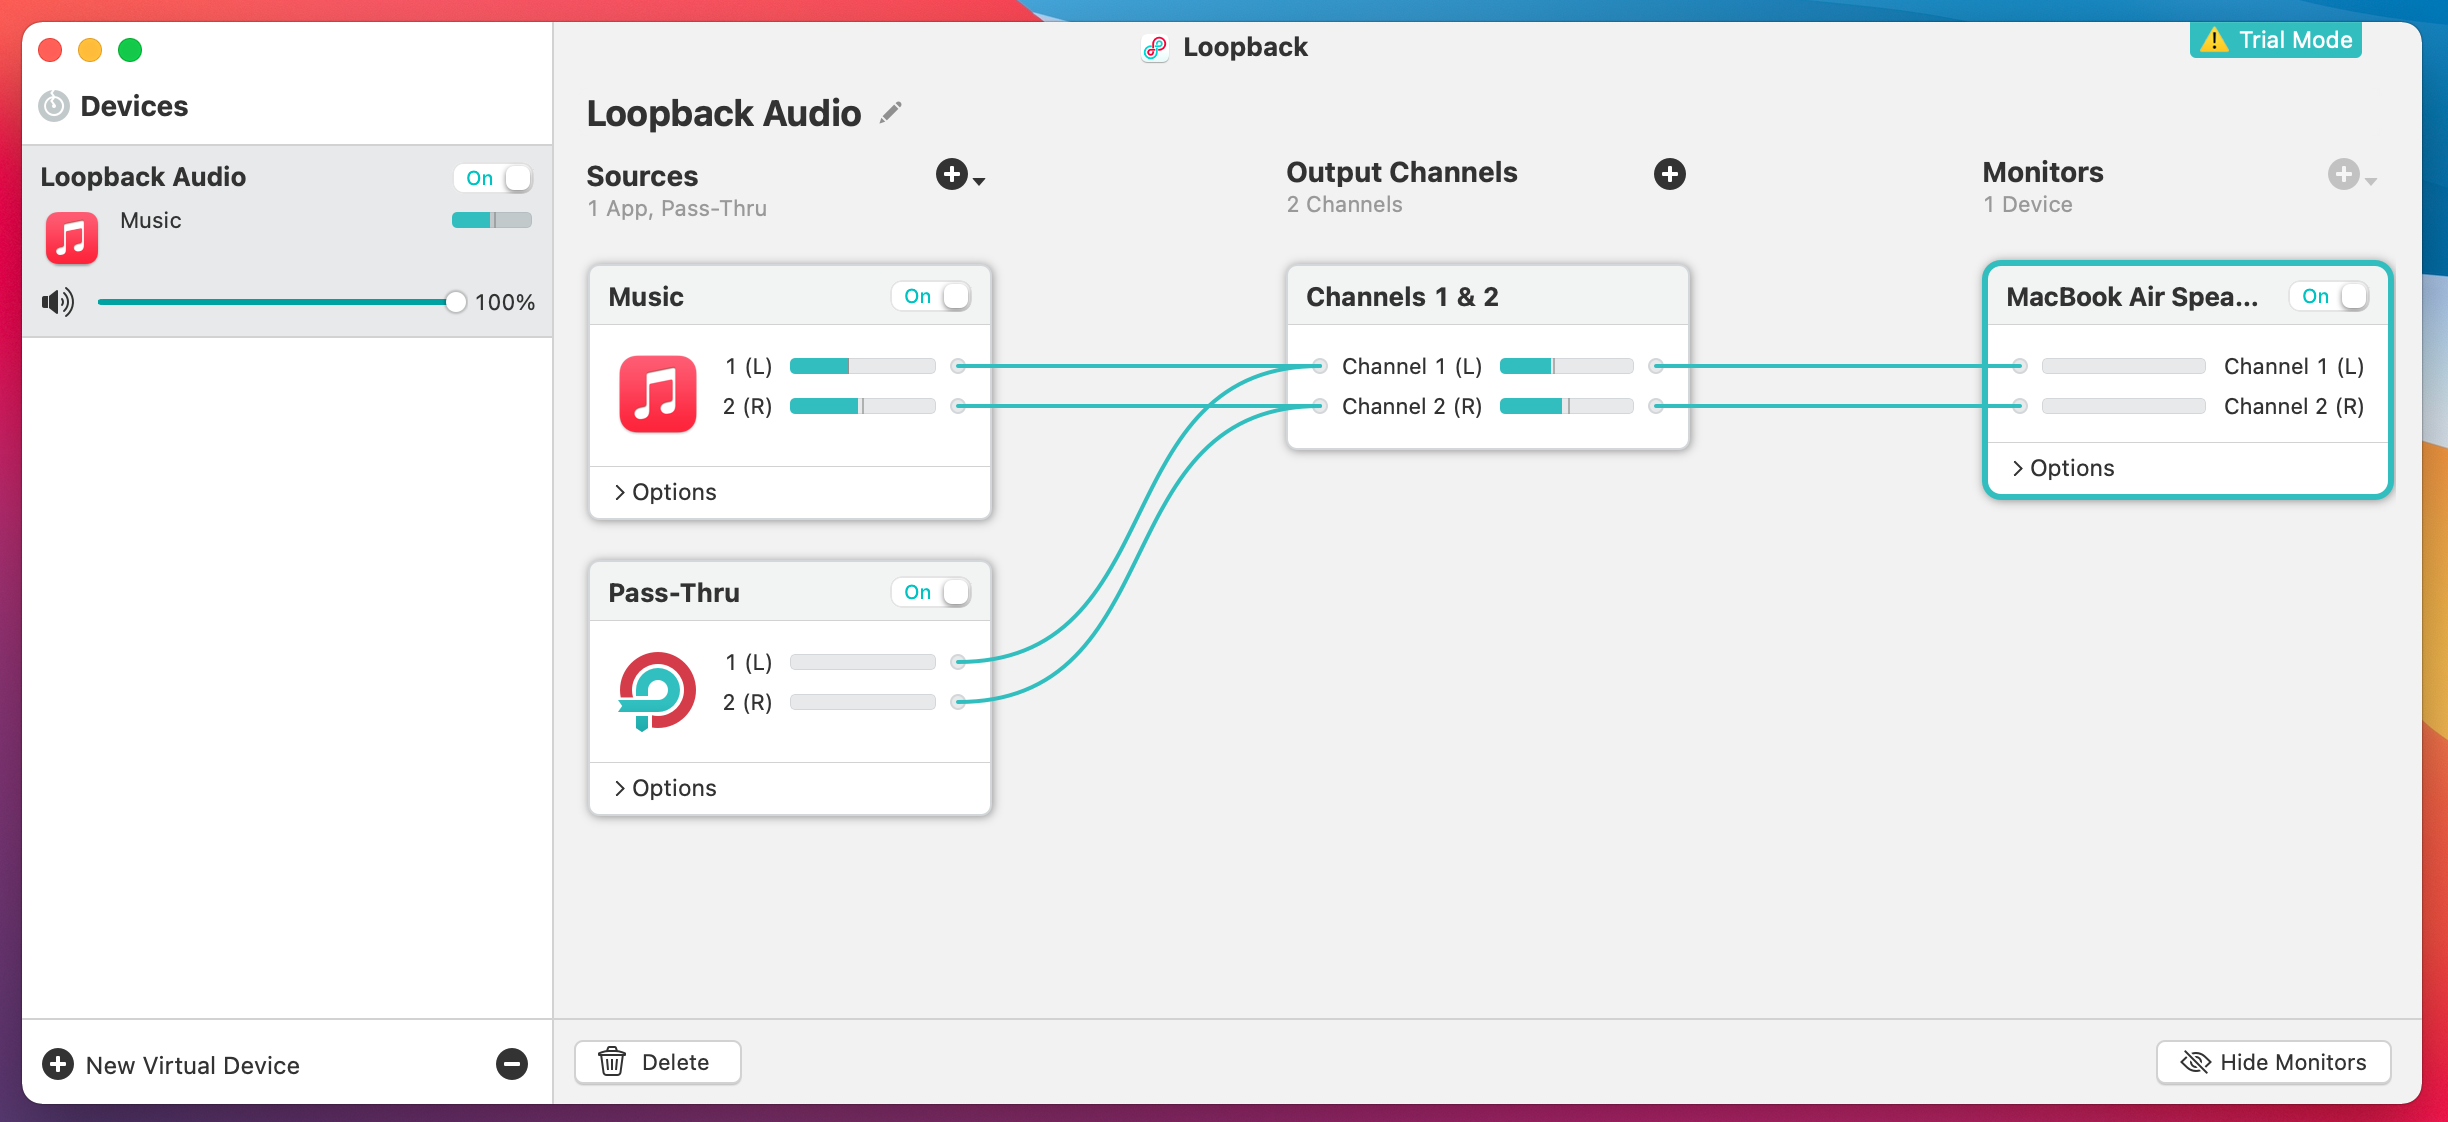This screenshot has height=1122, width=2448.
Task: Select the Loopback Audio device row in sidebar
Action: pos(287,241)
